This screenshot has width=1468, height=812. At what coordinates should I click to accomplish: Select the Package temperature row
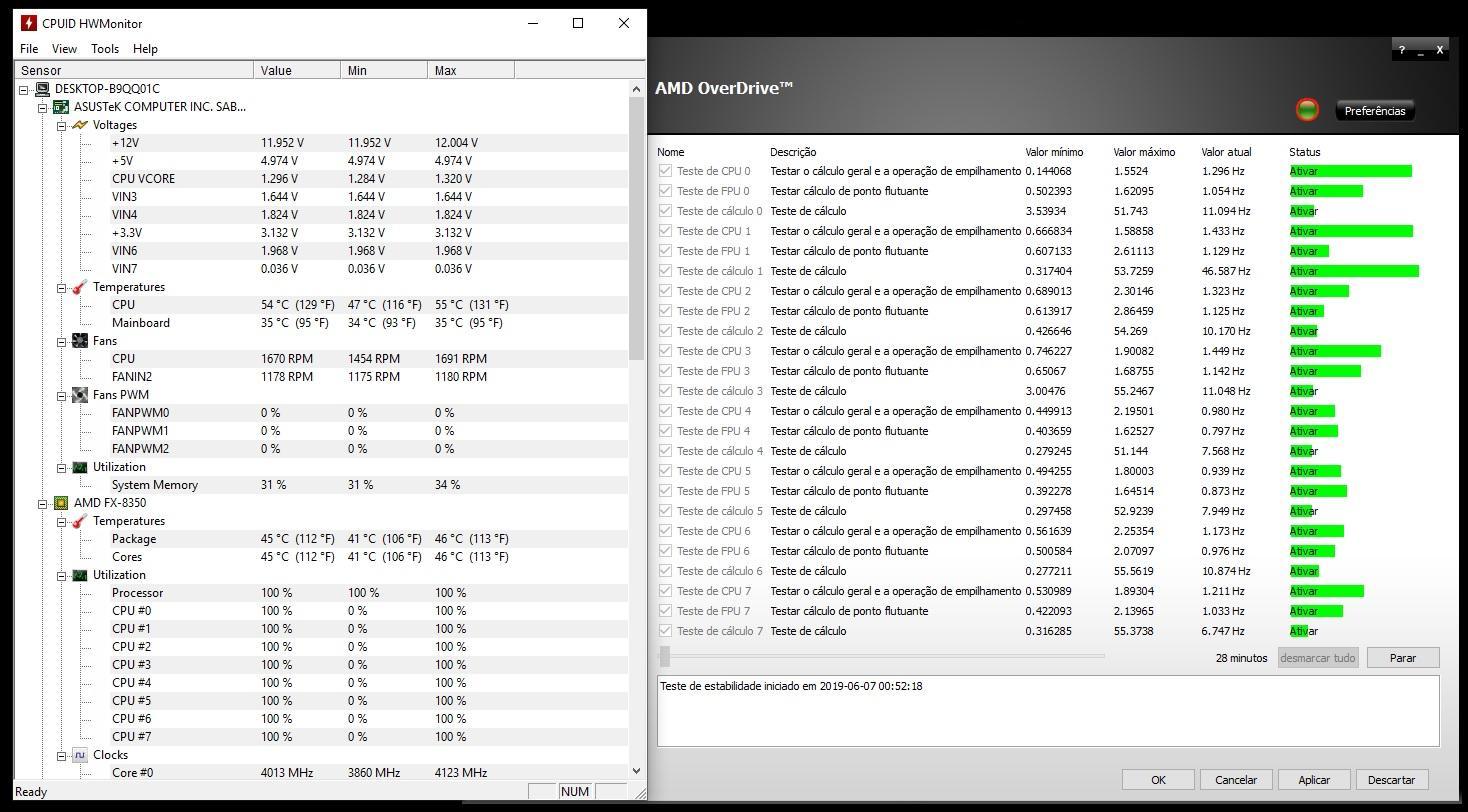tap(322, 539)
